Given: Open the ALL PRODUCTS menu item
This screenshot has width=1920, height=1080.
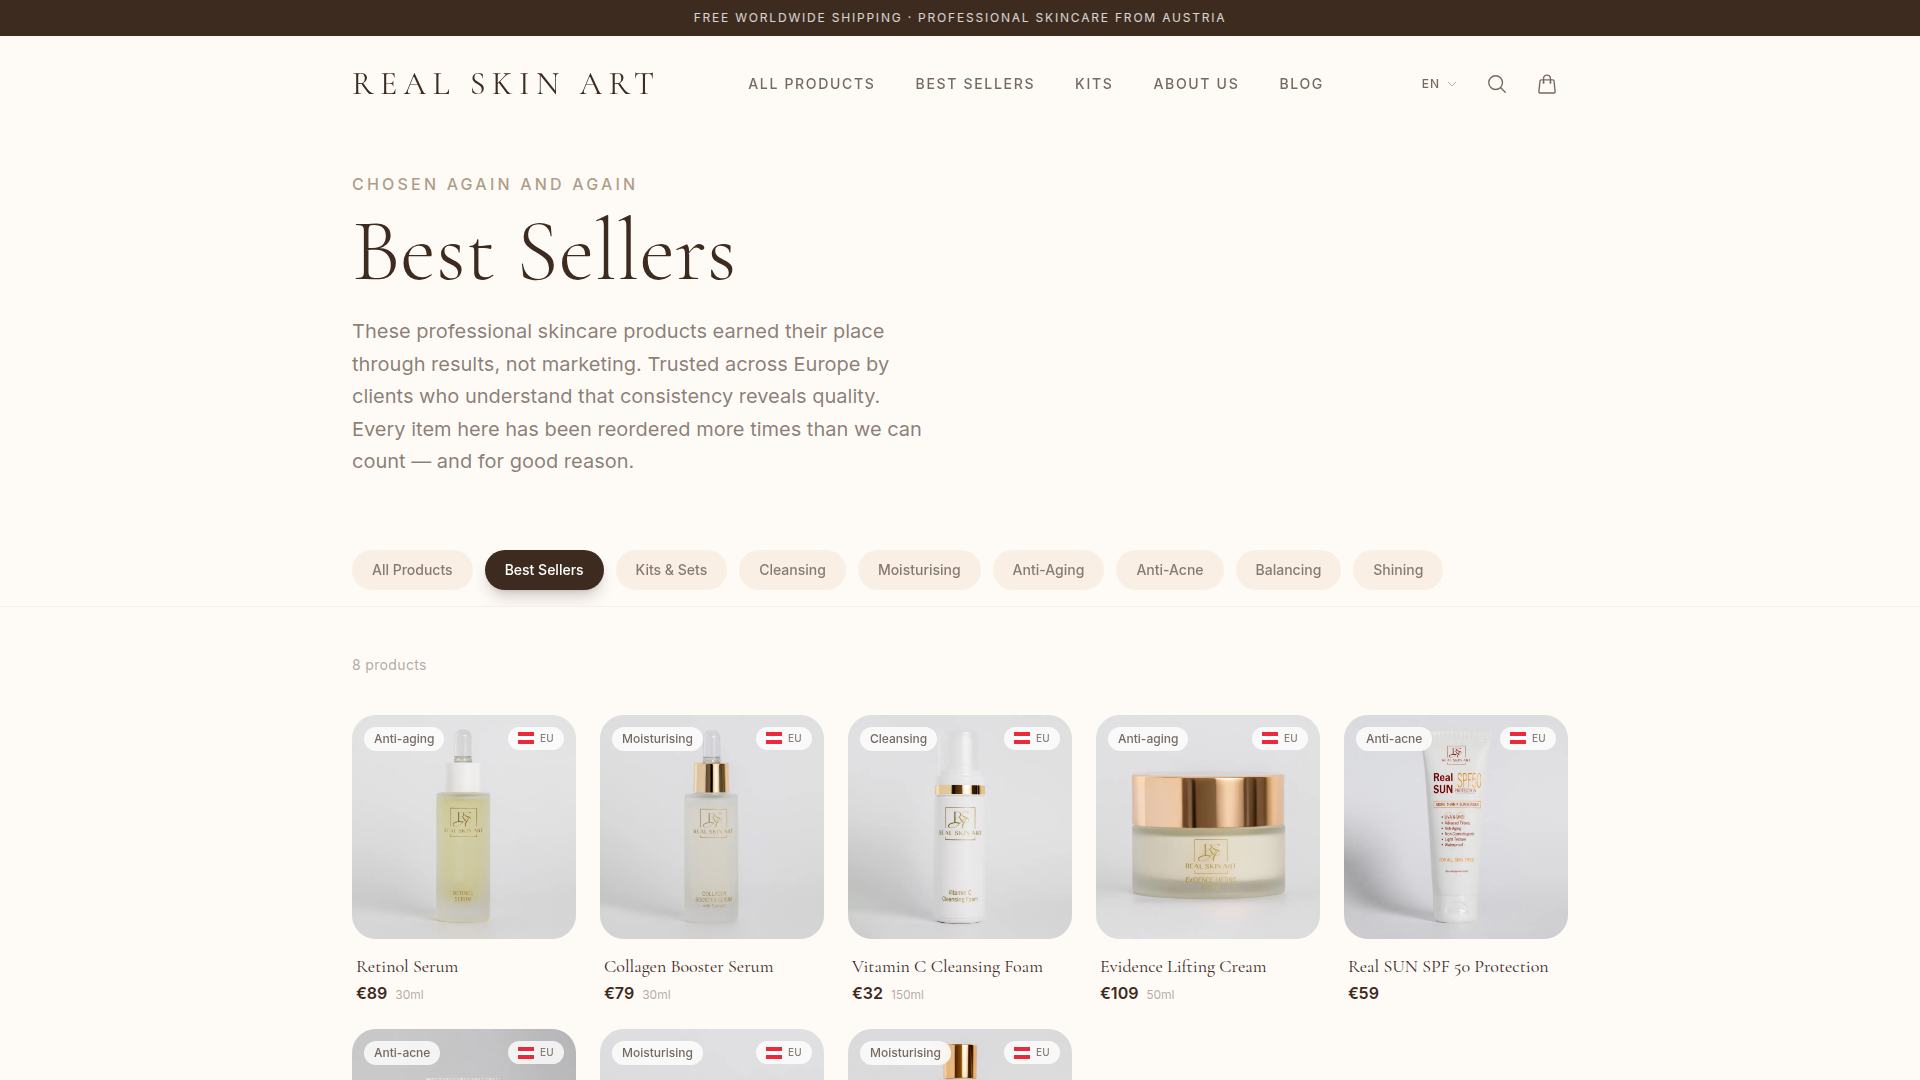Looking at the screenshot, I should 811,84.
